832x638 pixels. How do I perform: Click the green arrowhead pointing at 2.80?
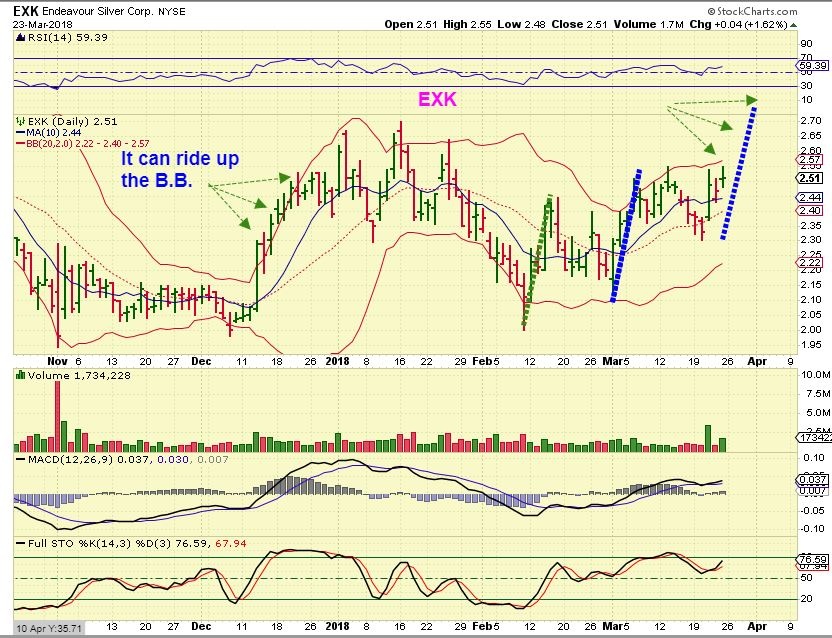[x=751, y=99]
